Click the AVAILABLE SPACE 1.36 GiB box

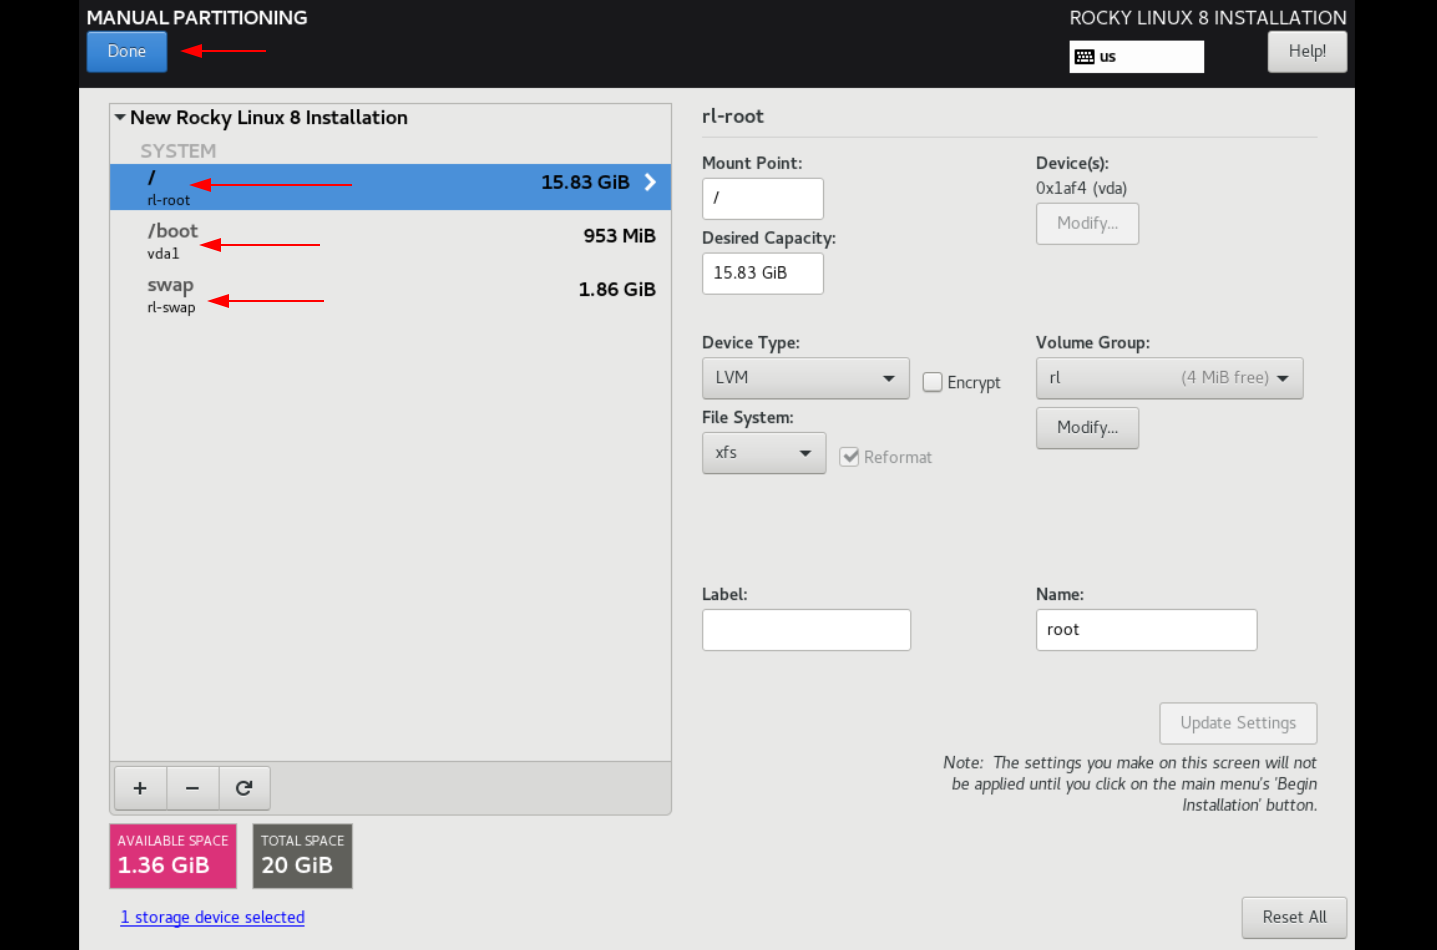pos(173,856)
